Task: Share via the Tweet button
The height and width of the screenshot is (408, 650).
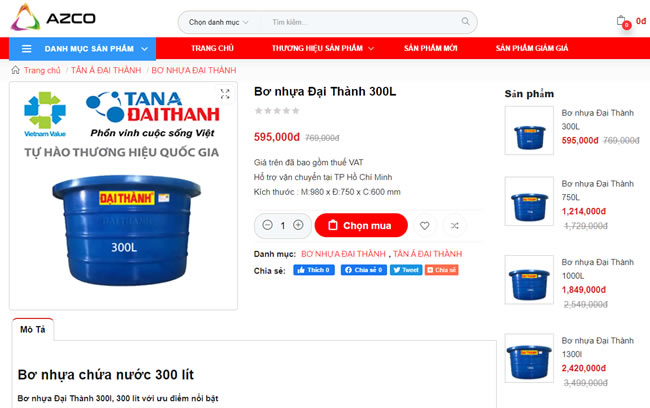Action: pyautogui.click(x=406, y=270)
